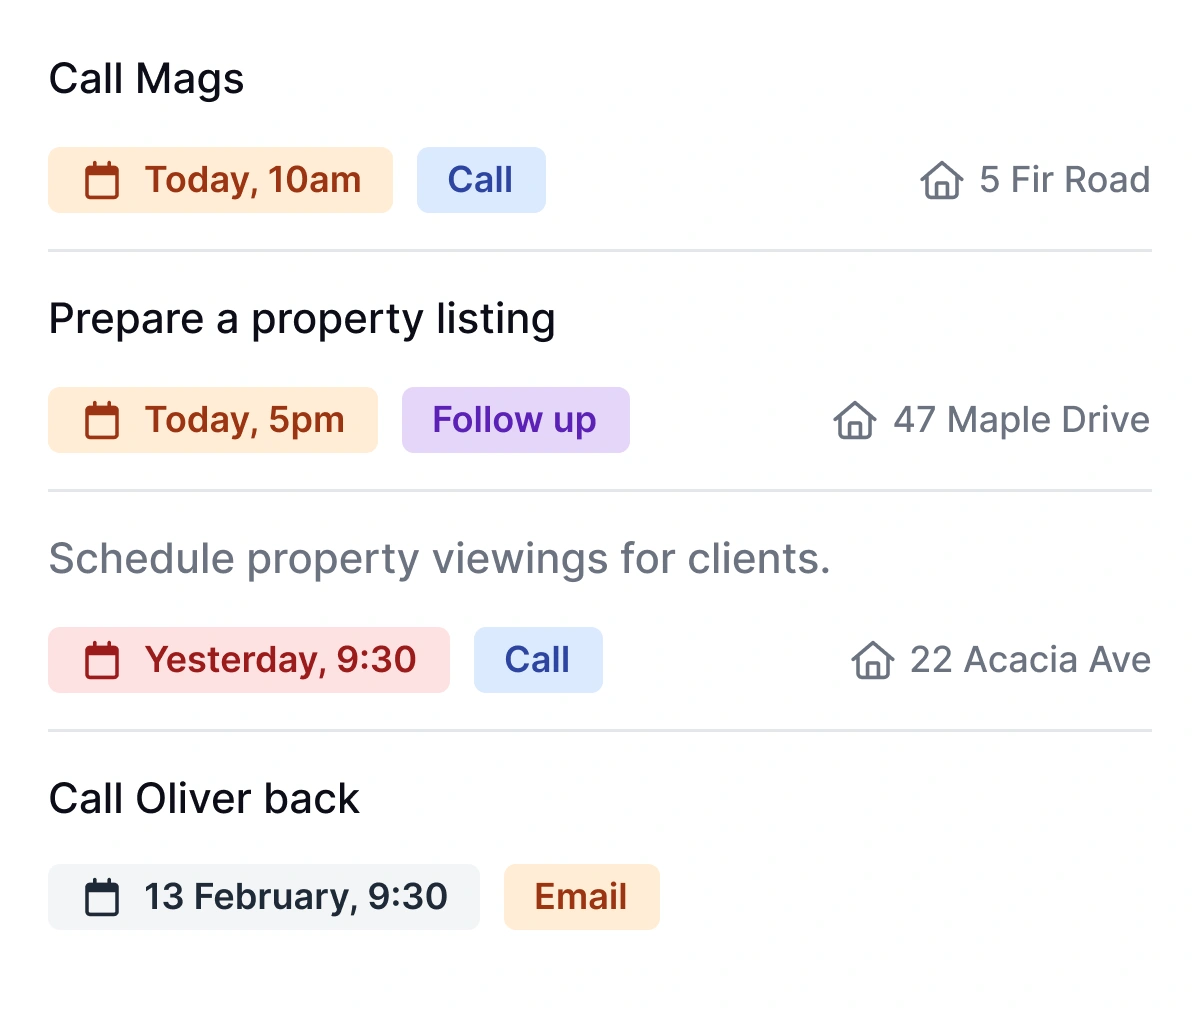The width and height of the screenshot is (1200, 1014).
Task: Click the overdue Yesterday, 9:30 chip
Action: 248,660
